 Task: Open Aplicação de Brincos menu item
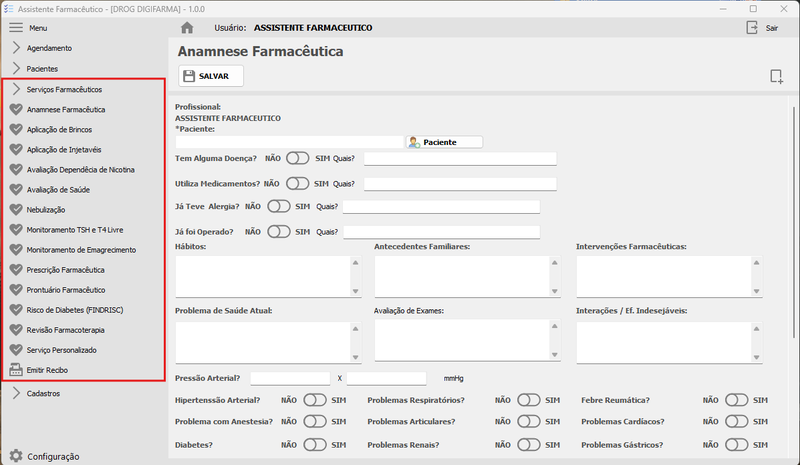59,129
